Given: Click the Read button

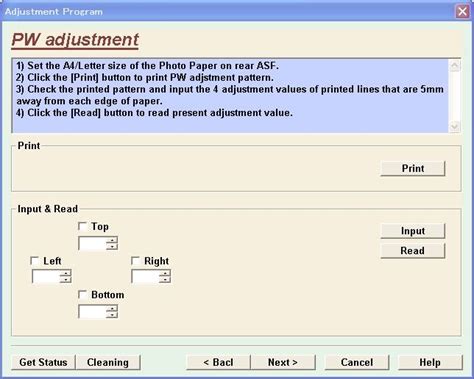Looking at the screenshot, I should pyautogui.click(x=413, y=251).
